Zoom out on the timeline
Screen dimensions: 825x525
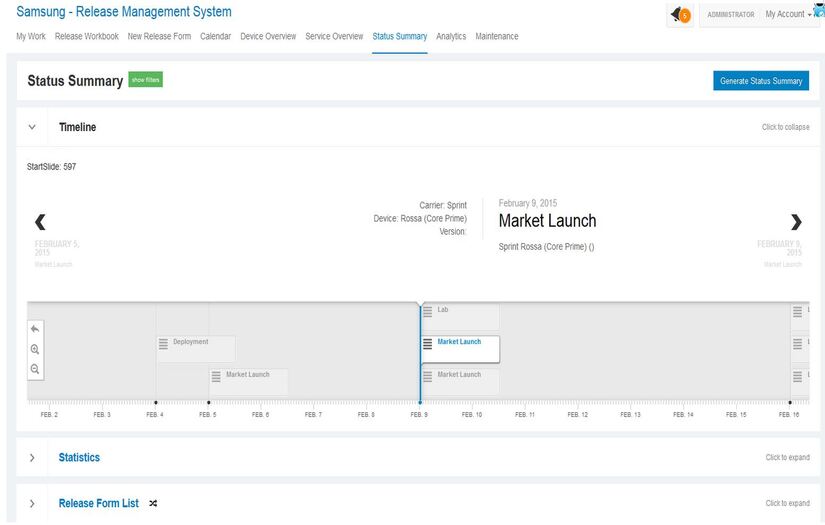pos(35,369)
